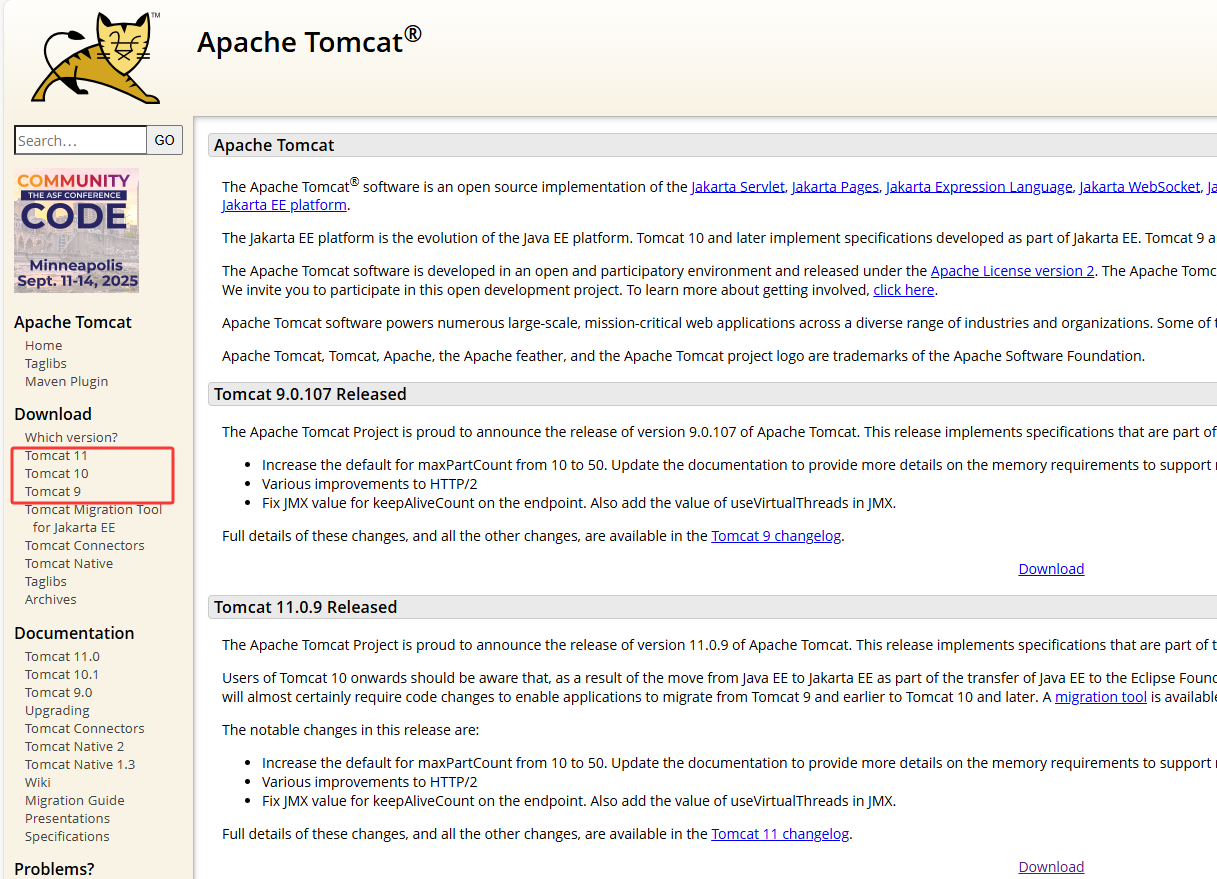Image resolution: width=1217 pixels, height=879 pixels.
Task: Click the Apache Tomcat content section heading
Action: point(274,145)
